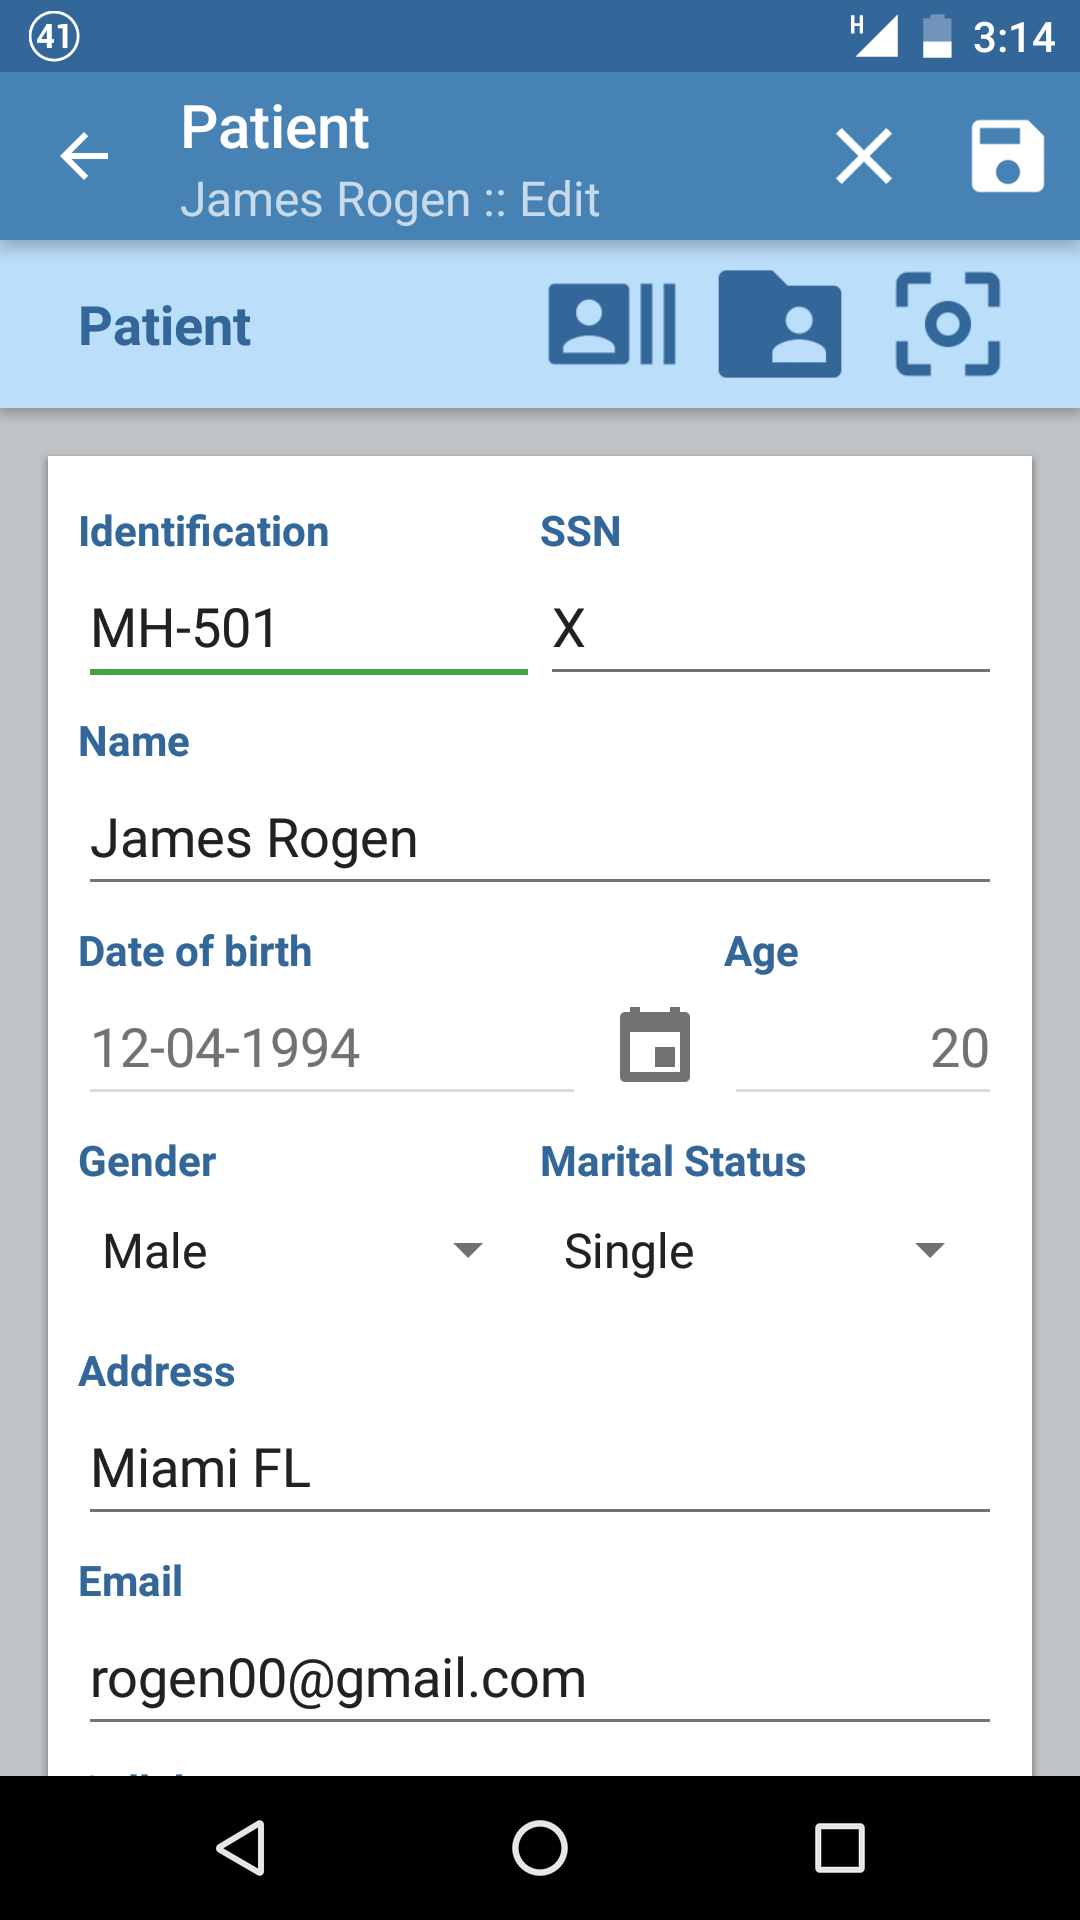
Task: Open the patient folder icon
Action: click(779, 324)
